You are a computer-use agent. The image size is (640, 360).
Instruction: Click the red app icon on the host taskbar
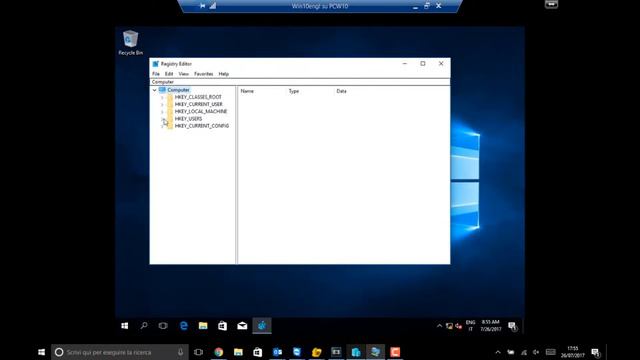[x=395, y=352]
